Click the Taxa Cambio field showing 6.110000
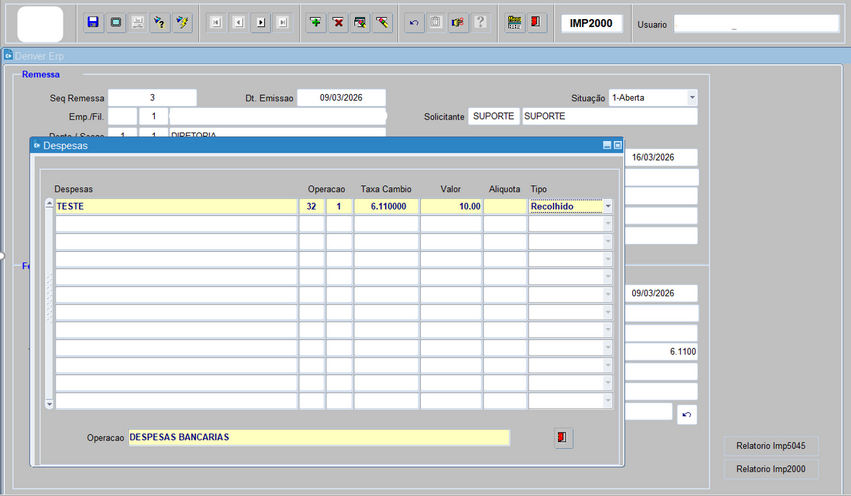Screen dimensions: 851x496 (386, 206)
